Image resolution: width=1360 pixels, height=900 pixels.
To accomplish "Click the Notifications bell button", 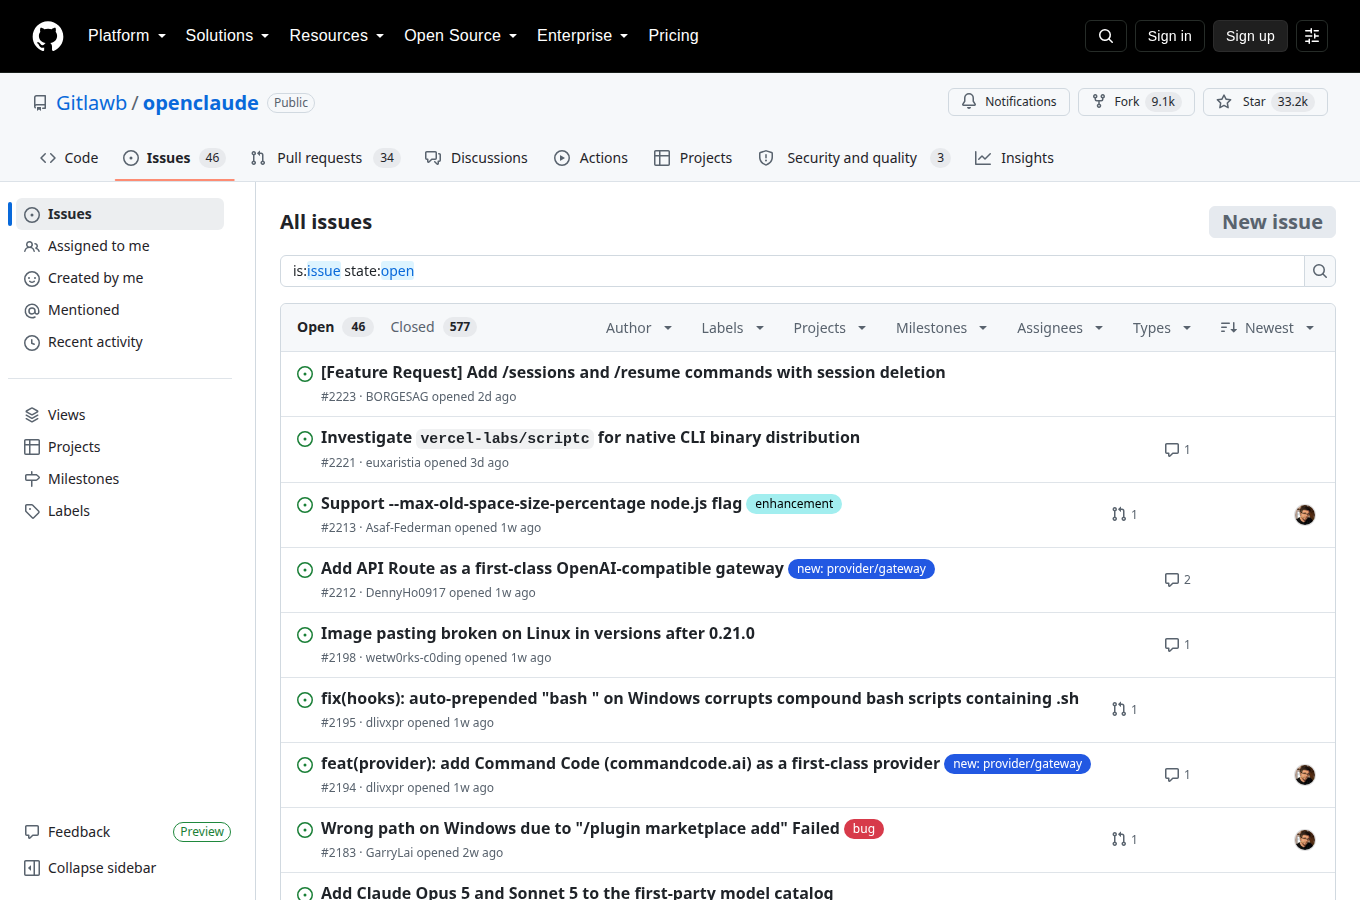I will [1009, 102].
